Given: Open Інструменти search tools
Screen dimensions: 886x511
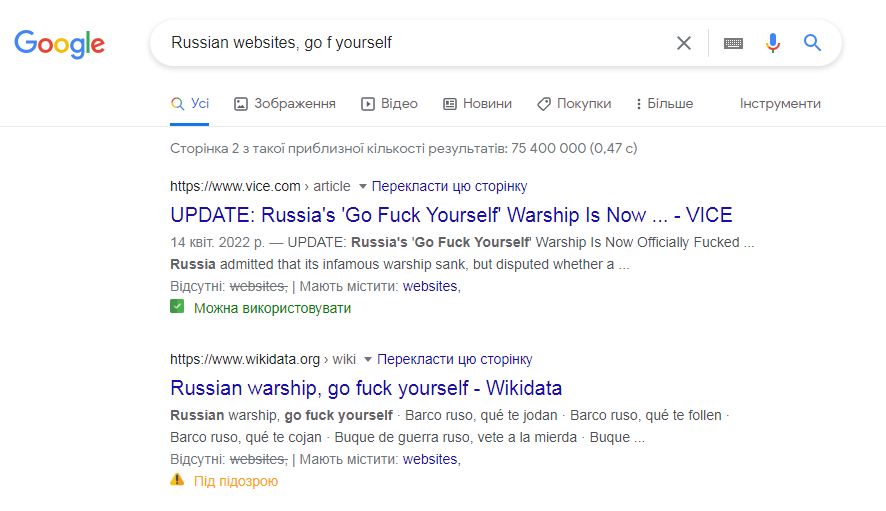Looking at the screenshot, I should (x=780, y=103).
